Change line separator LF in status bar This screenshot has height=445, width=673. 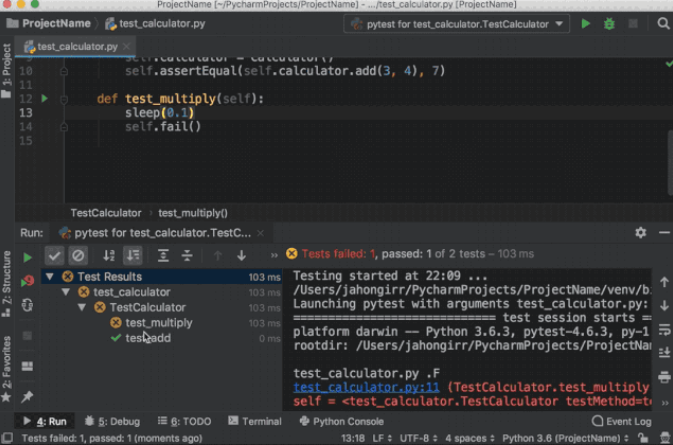pos(382,438)
